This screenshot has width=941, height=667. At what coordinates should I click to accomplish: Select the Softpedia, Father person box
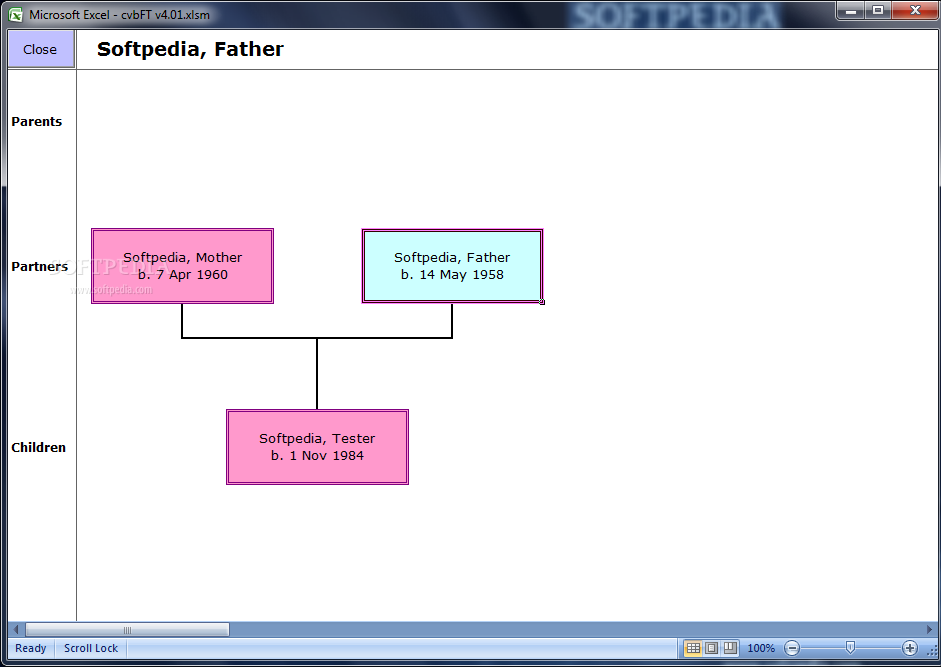[452, 266]
